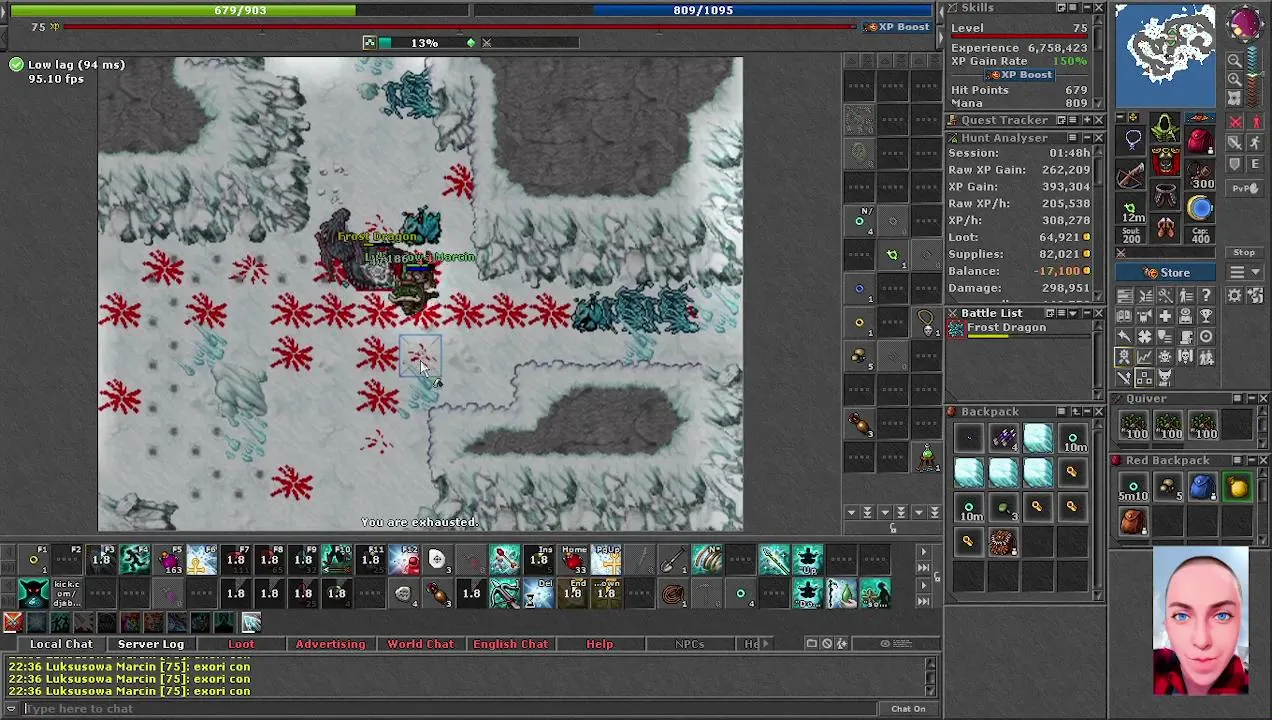Viewport: 1272px width, 720px height.
Task: Minimize the Red Backpack panel
Action: coord(1250,461)
